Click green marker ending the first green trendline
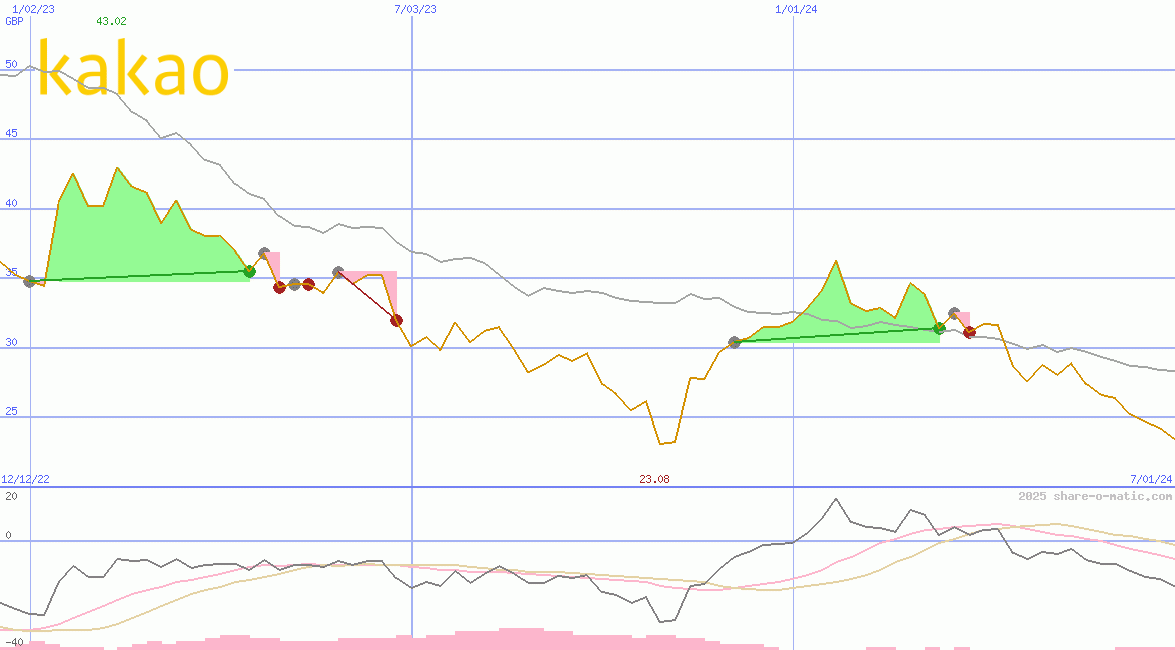The height and width of the screenshot is (650, 1175). [249, 271]
